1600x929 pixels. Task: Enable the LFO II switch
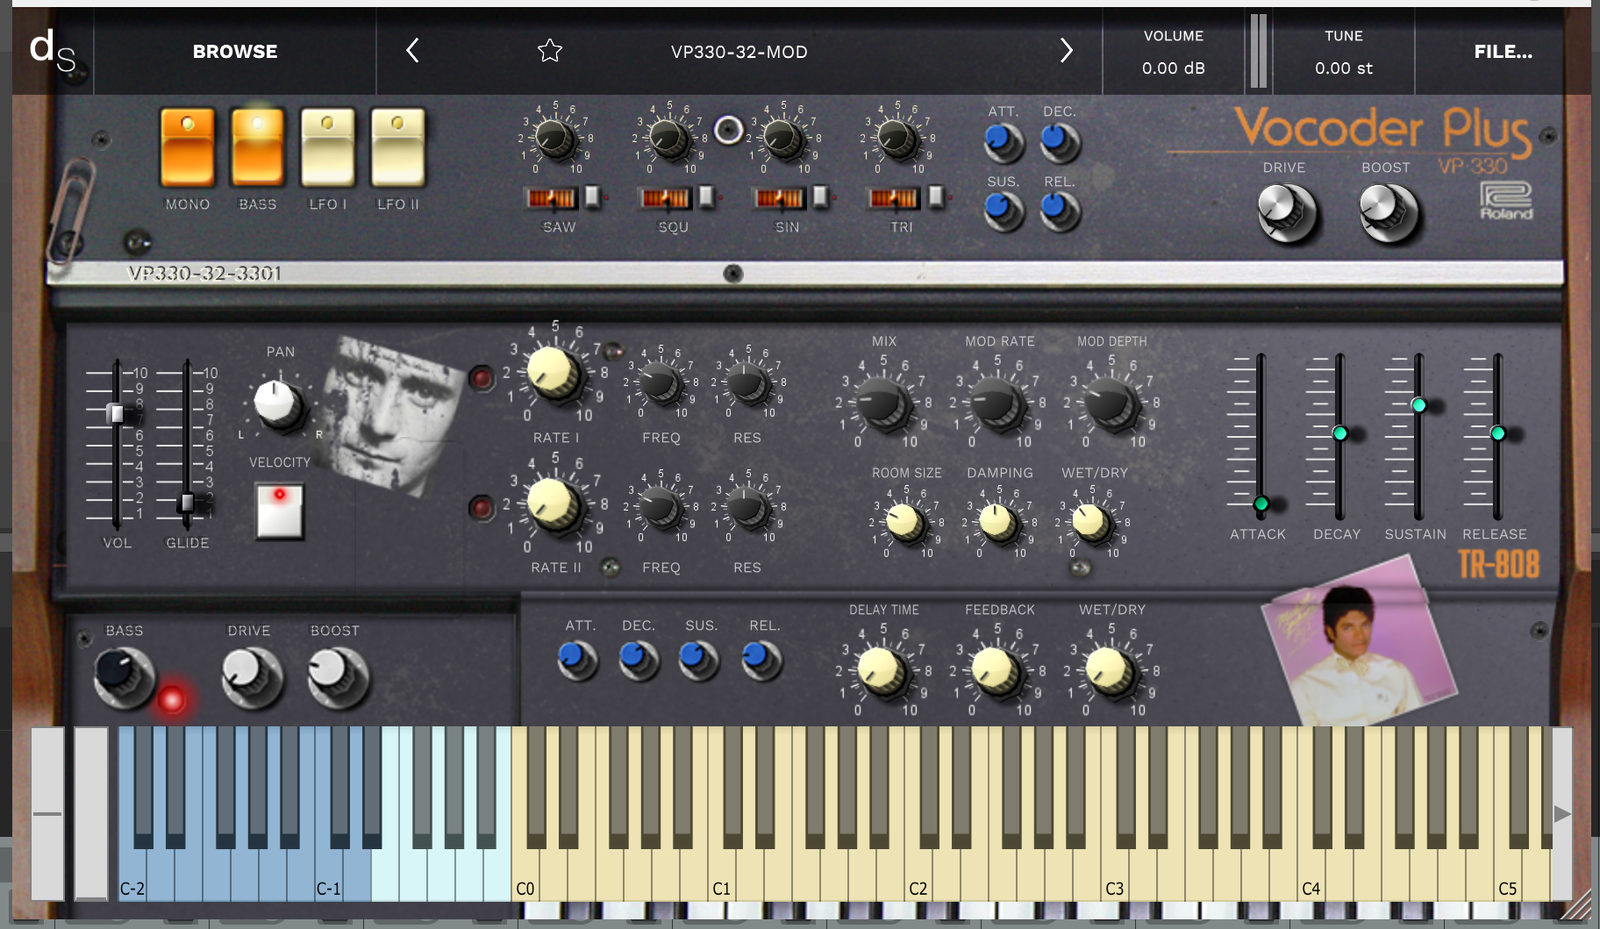[x=398, y=148]
